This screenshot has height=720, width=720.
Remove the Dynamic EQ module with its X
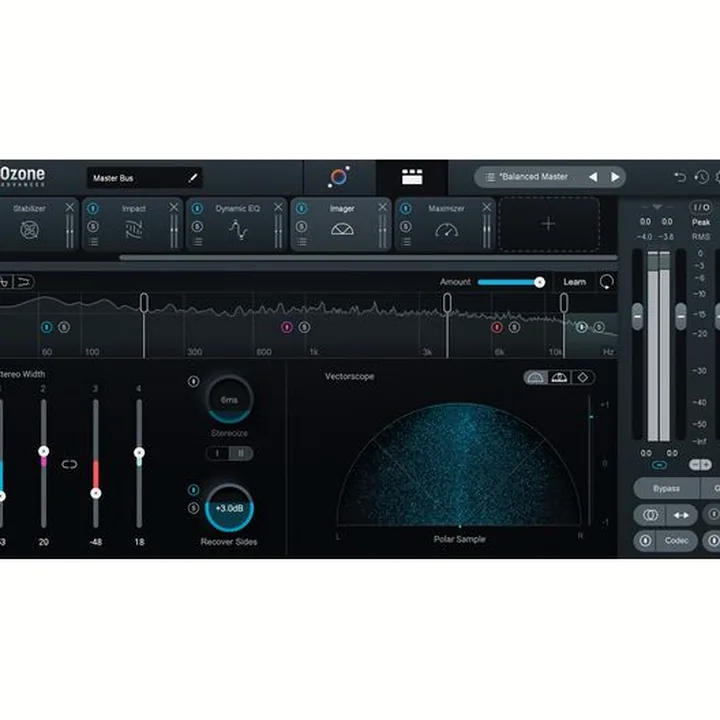(x=278, y=208)
